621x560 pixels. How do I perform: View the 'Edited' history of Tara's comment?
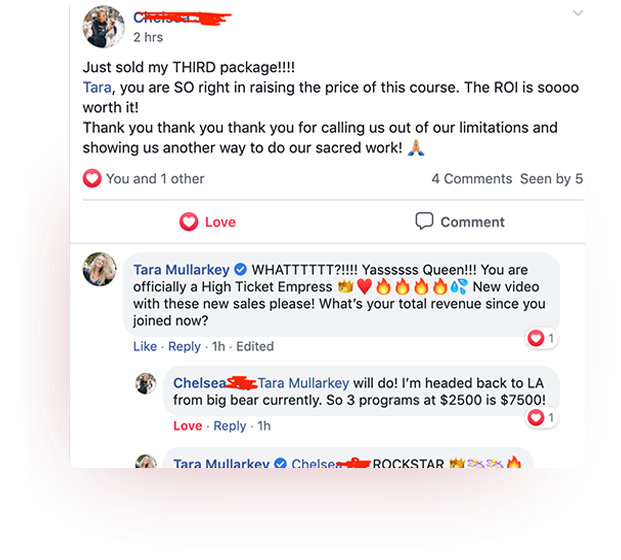coord(255,347)
